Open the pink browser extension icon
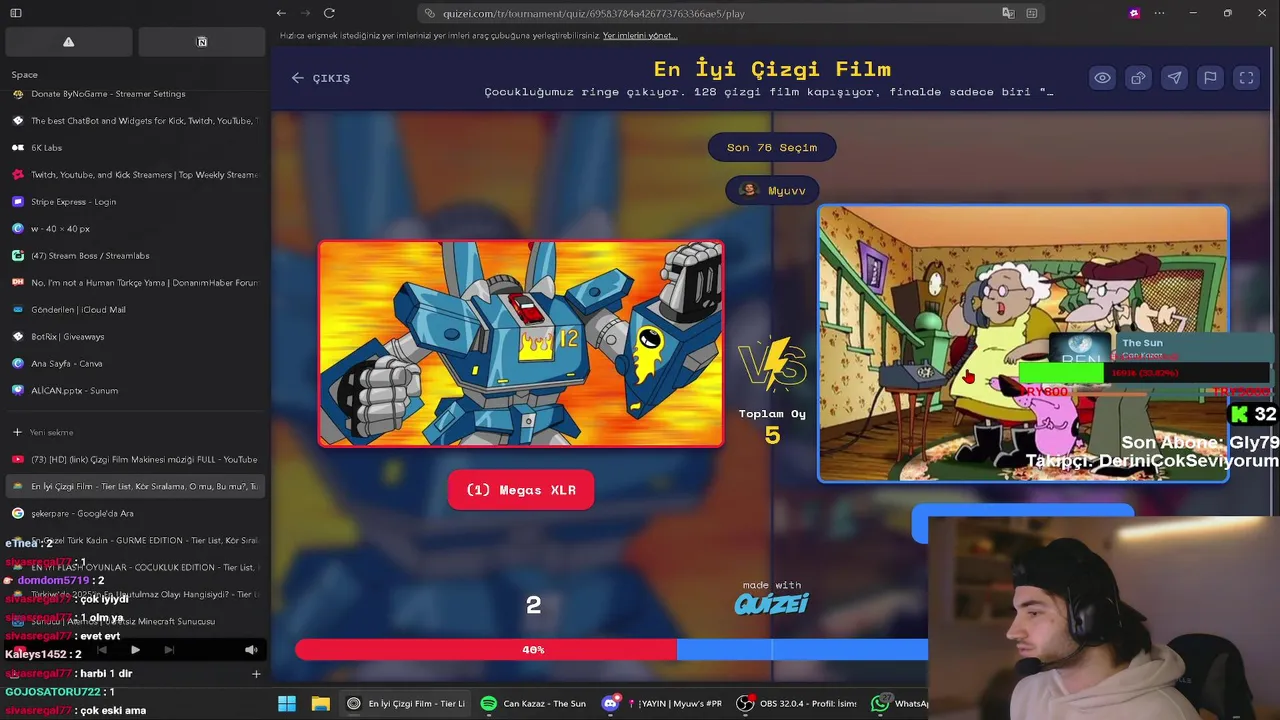The image size is (1280, 720). [1134, 13]
